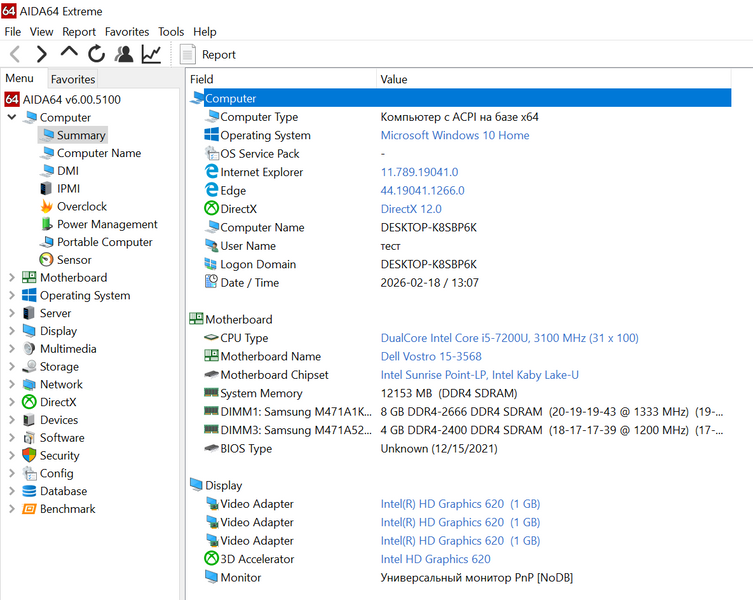
Task: Click the Sensor gauge icon in tree
Action: tap(46, 260)
